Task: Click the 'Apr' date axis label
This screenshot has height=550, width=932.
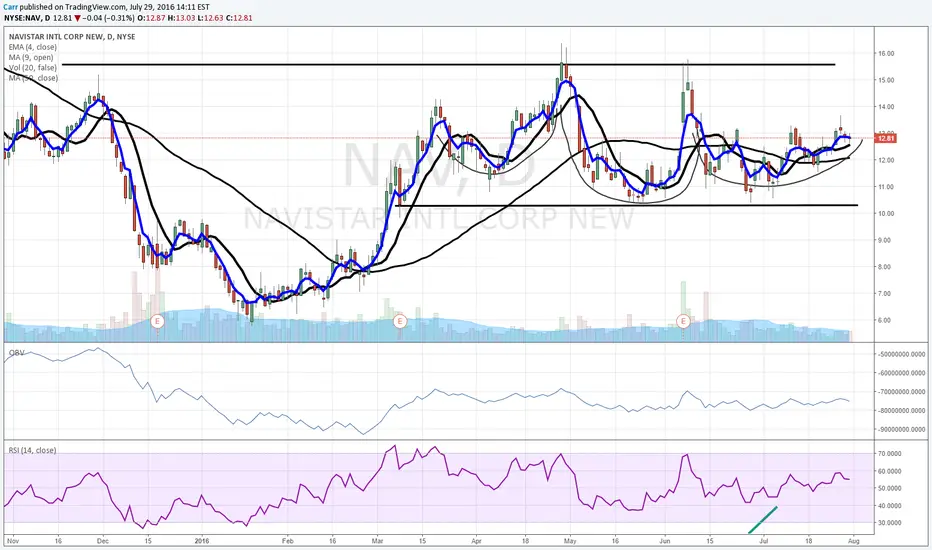Action: coord(476,541)
